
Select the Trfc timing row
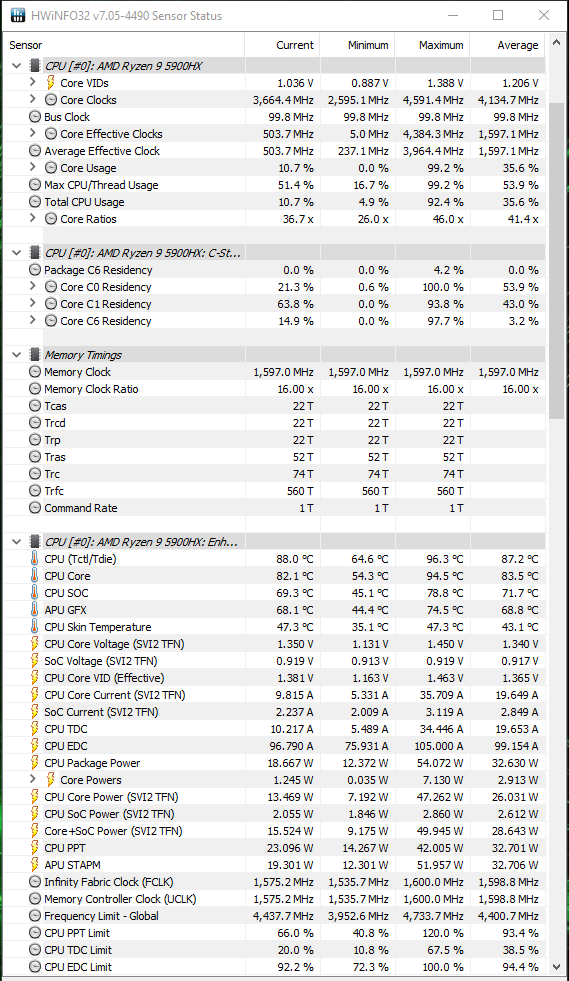(275, 490)
